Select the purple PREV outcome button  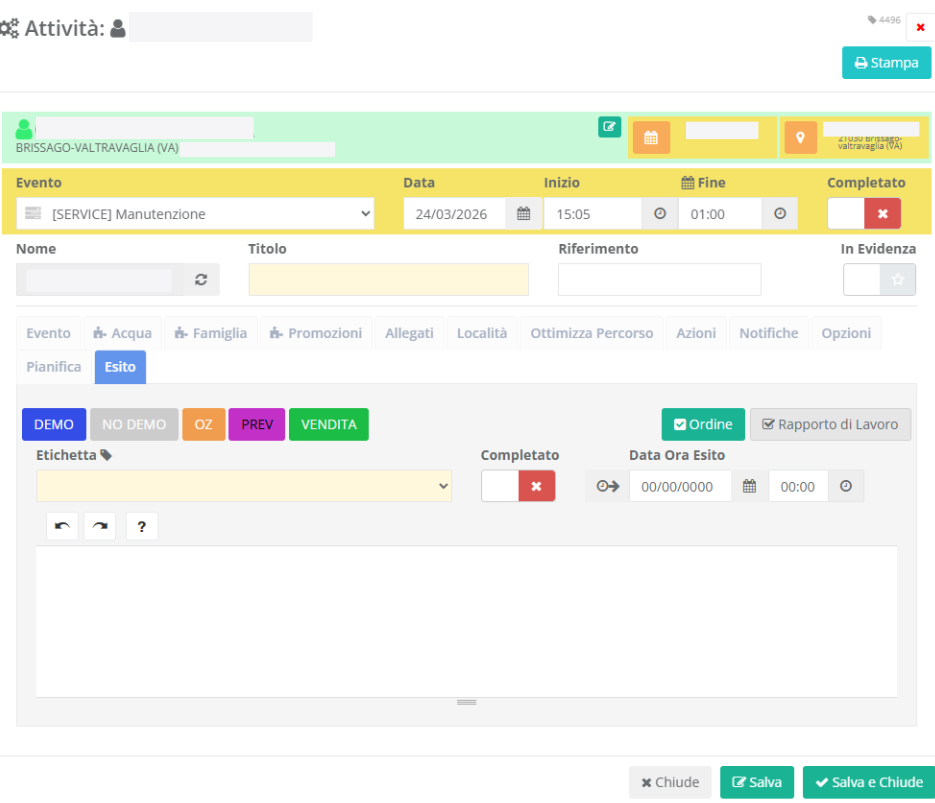tap(257, 424)
